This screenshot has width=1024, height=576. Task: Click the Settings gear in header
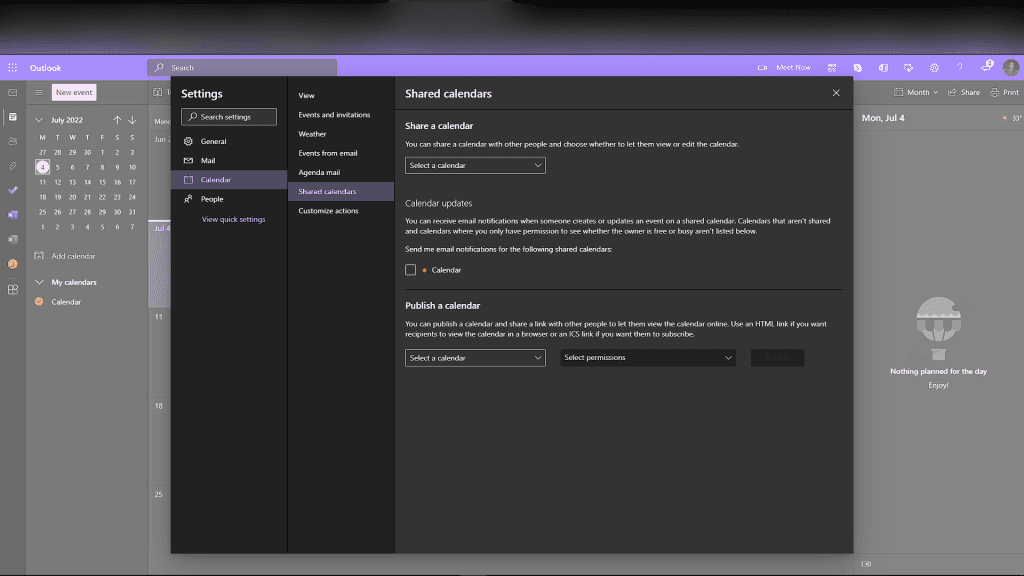tap(934, 67)
